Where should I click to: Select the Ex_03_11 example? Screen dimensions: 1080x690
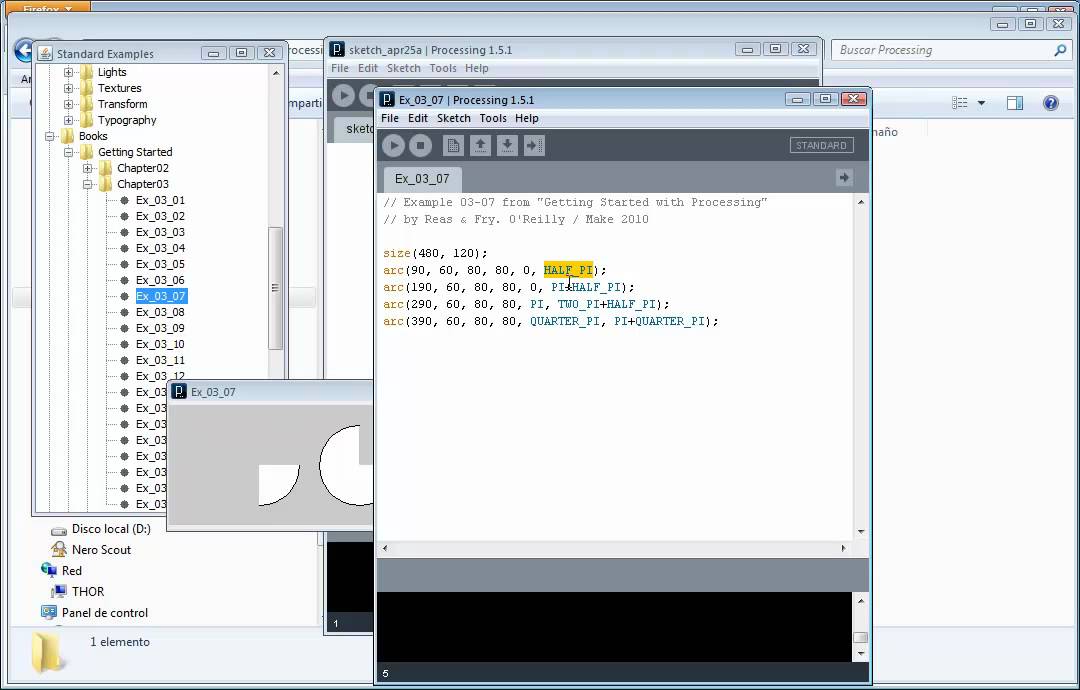point(160,360)
